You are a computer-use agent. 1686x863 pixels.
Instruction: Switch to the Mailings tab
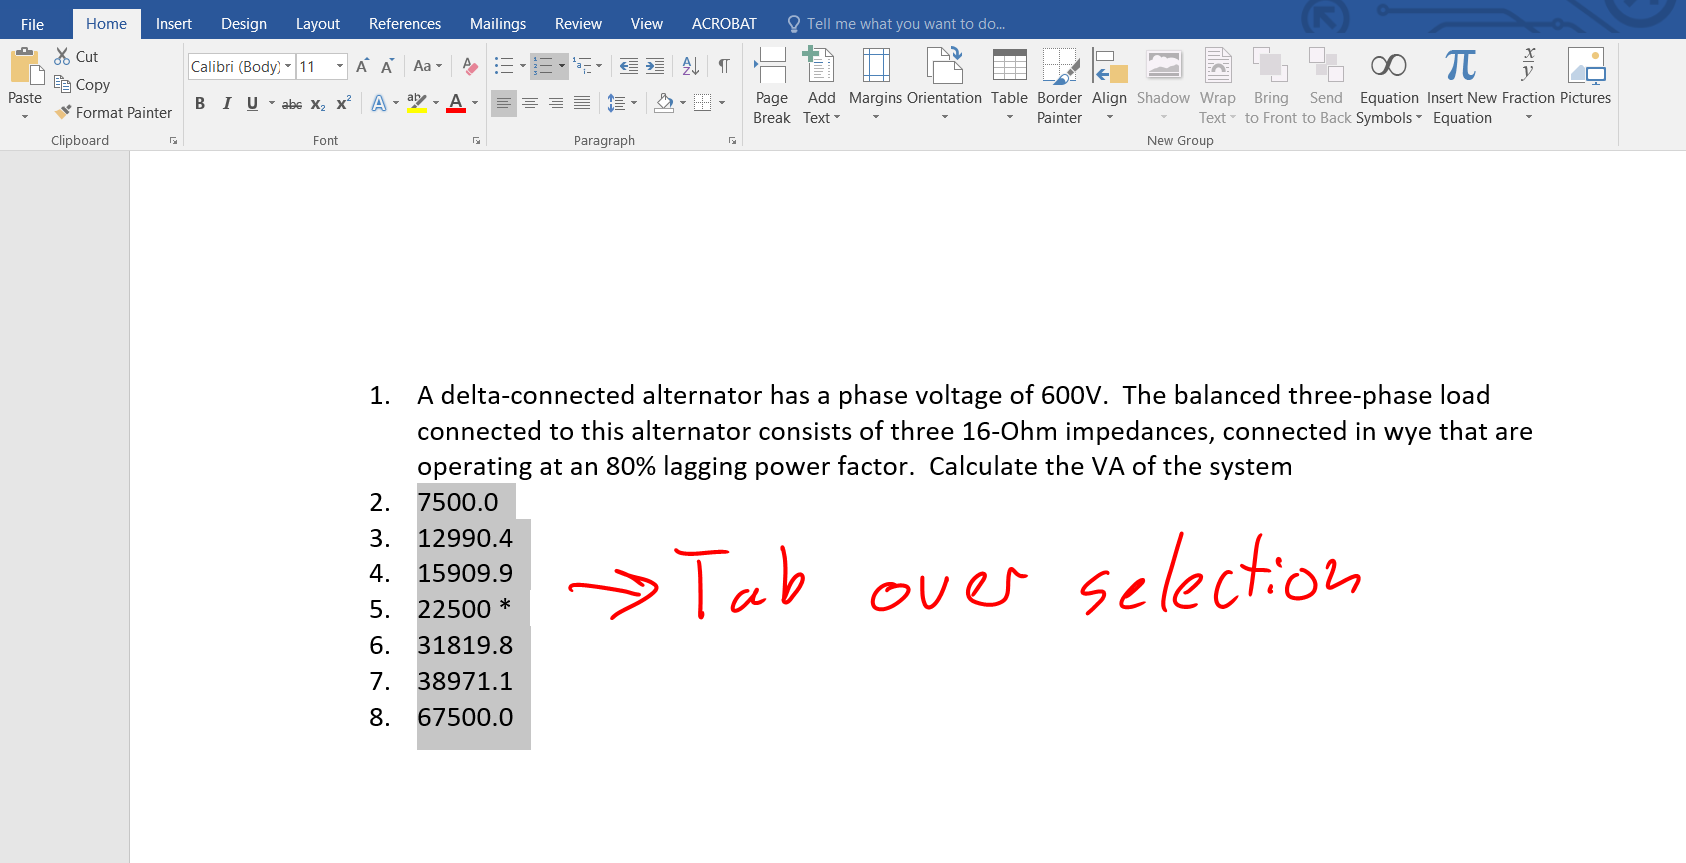[498, 24]
